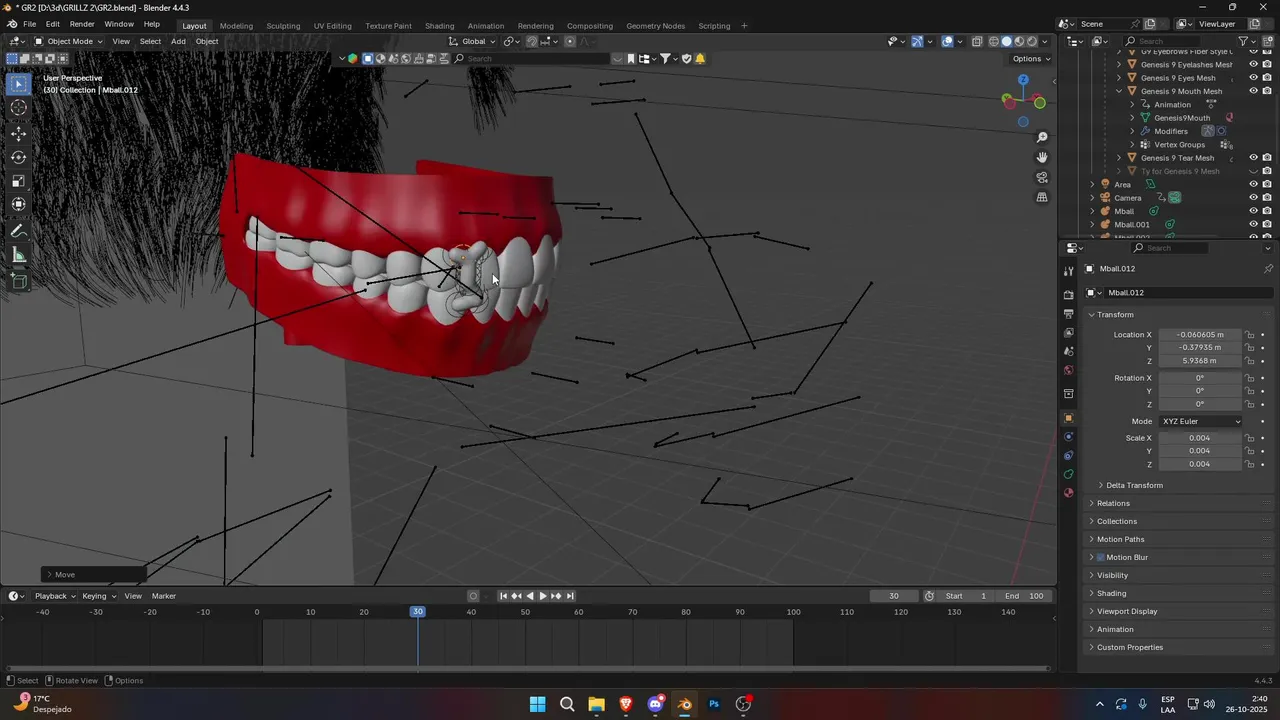Pick the Annotate tool
The image size is (1280, 720).
[19, 231]
